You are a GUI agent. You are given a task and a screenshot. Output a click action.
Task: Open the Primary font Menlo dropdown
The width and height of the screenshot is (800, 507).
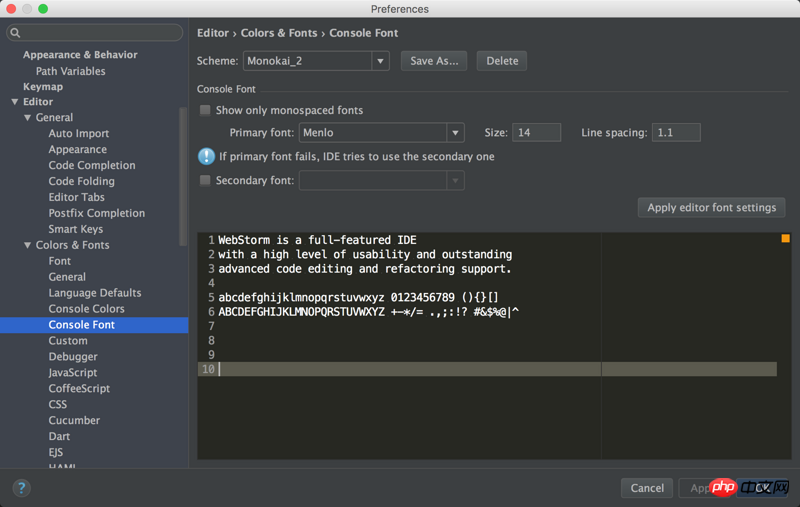455,133
